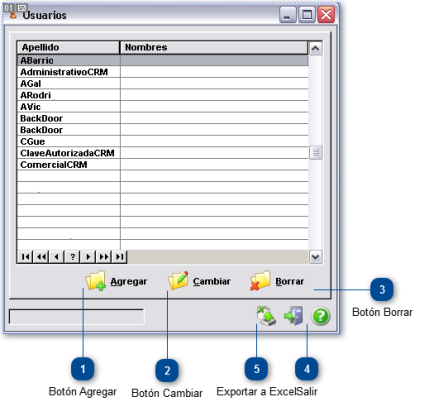This screenshot has width=429, height=416.
Task: Click the question mark locate button
Action: click(72, 257)
